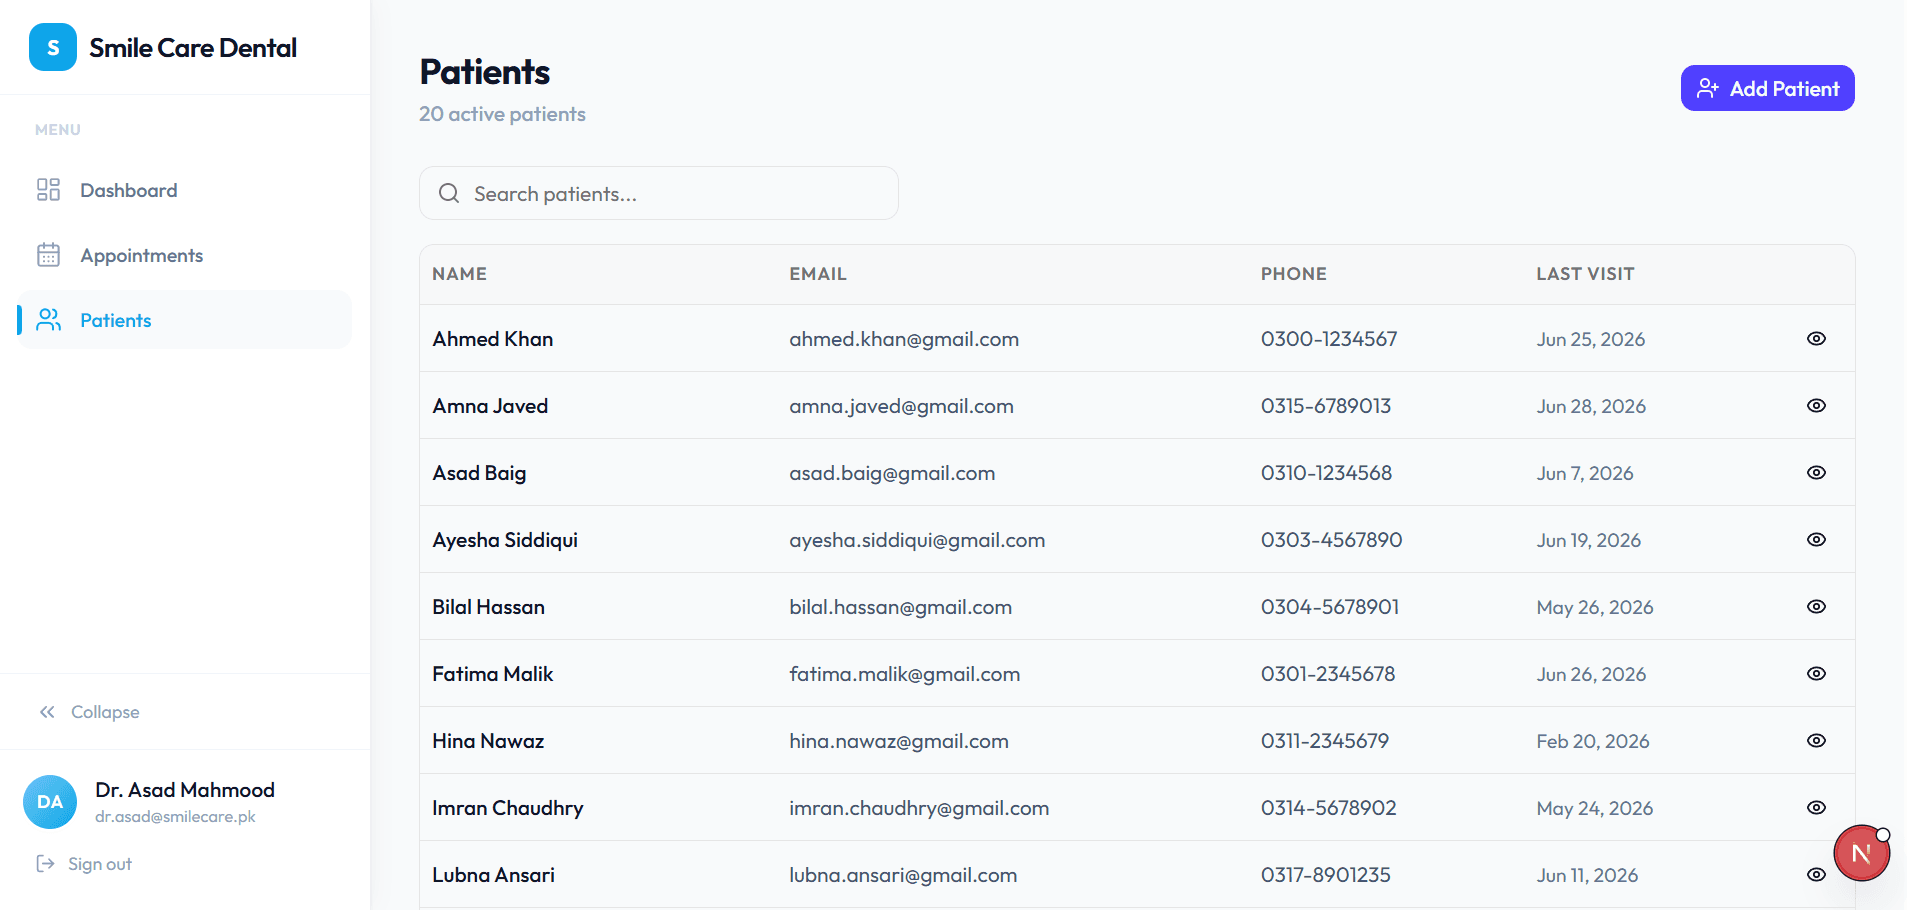1907x910 pixels.
Task: Select the Fatima Malik name cell
Action: point(492,674)
